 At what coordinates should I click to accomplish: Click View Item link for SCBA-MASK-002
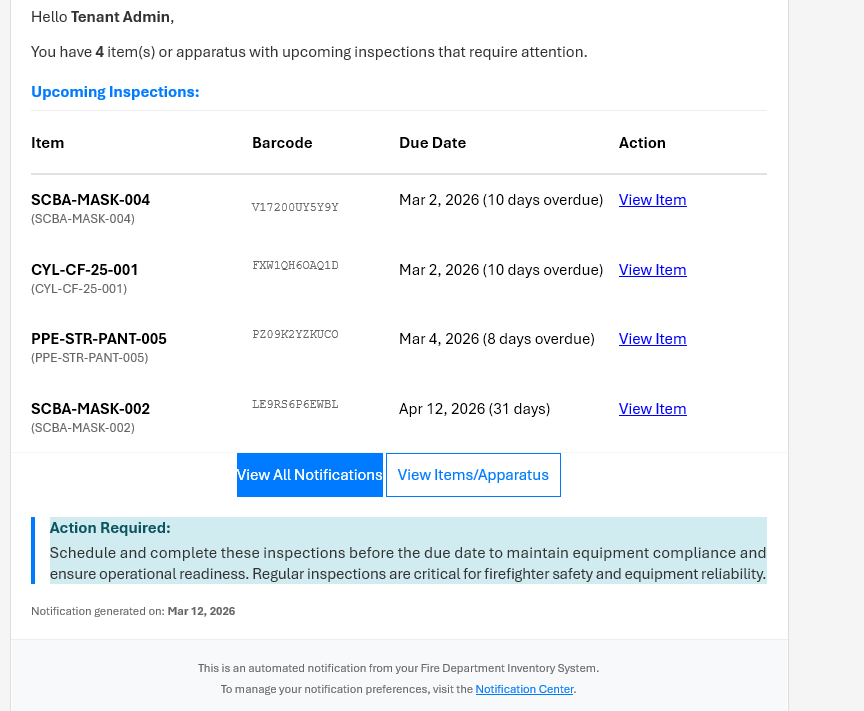[652, 409]
